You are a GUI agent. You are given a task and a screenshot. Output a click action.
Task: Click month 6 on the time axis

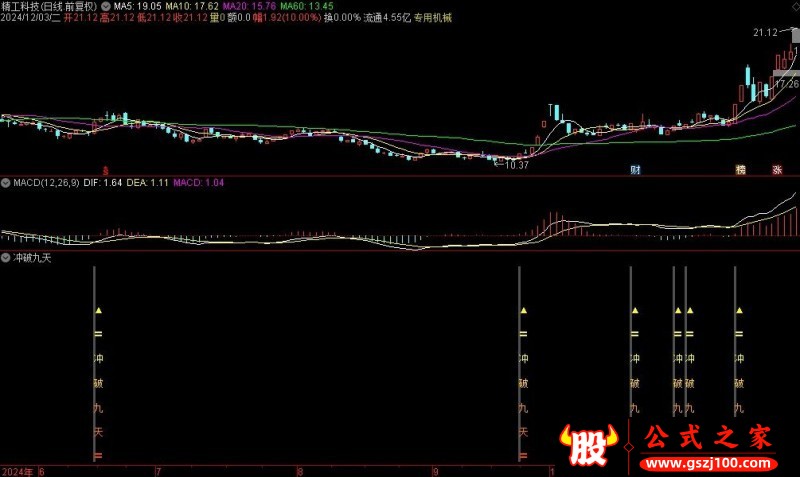tap(42, 472)
